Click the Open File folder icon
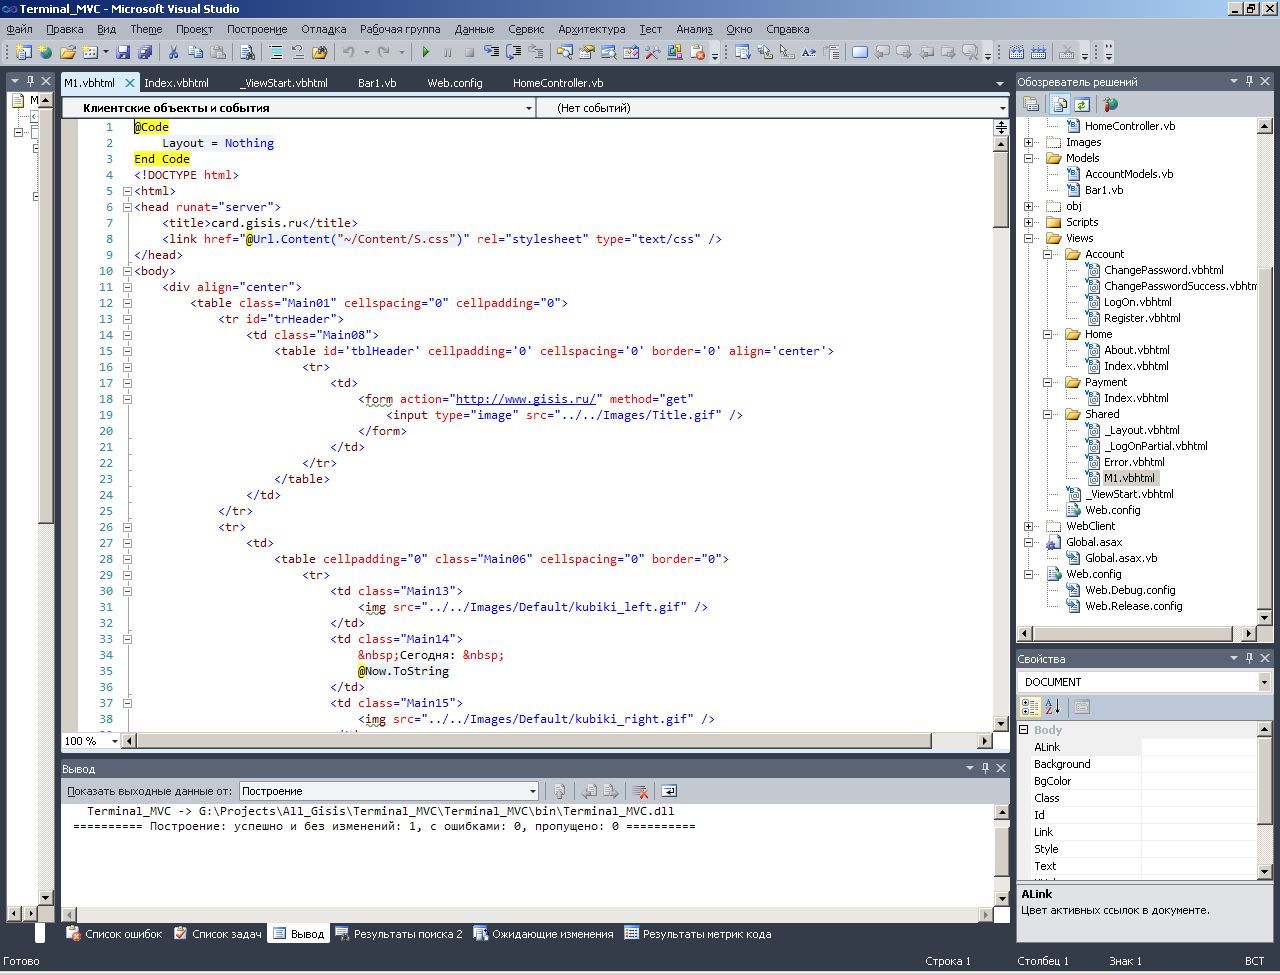Screen dimensions: 1280x975 tap(68, 52)
